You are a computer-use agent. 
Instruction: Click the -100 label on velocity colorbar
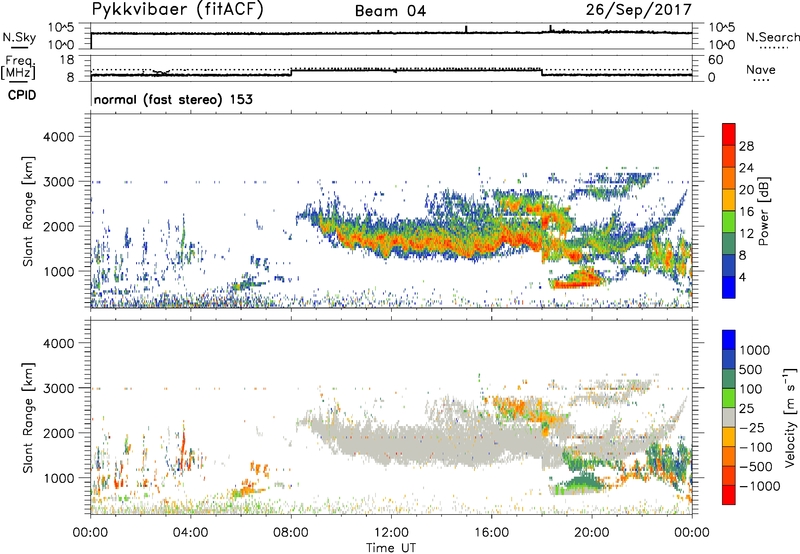(x=756, y=447)
